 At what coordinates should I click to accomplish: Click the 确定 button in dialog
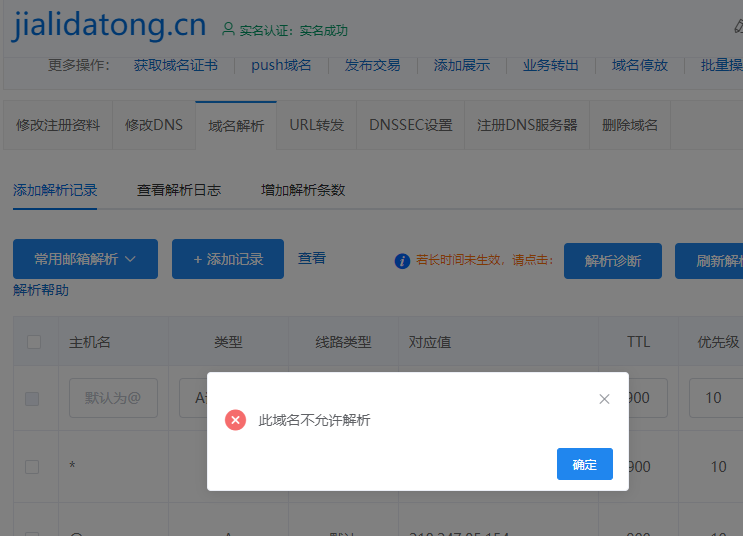585,464
